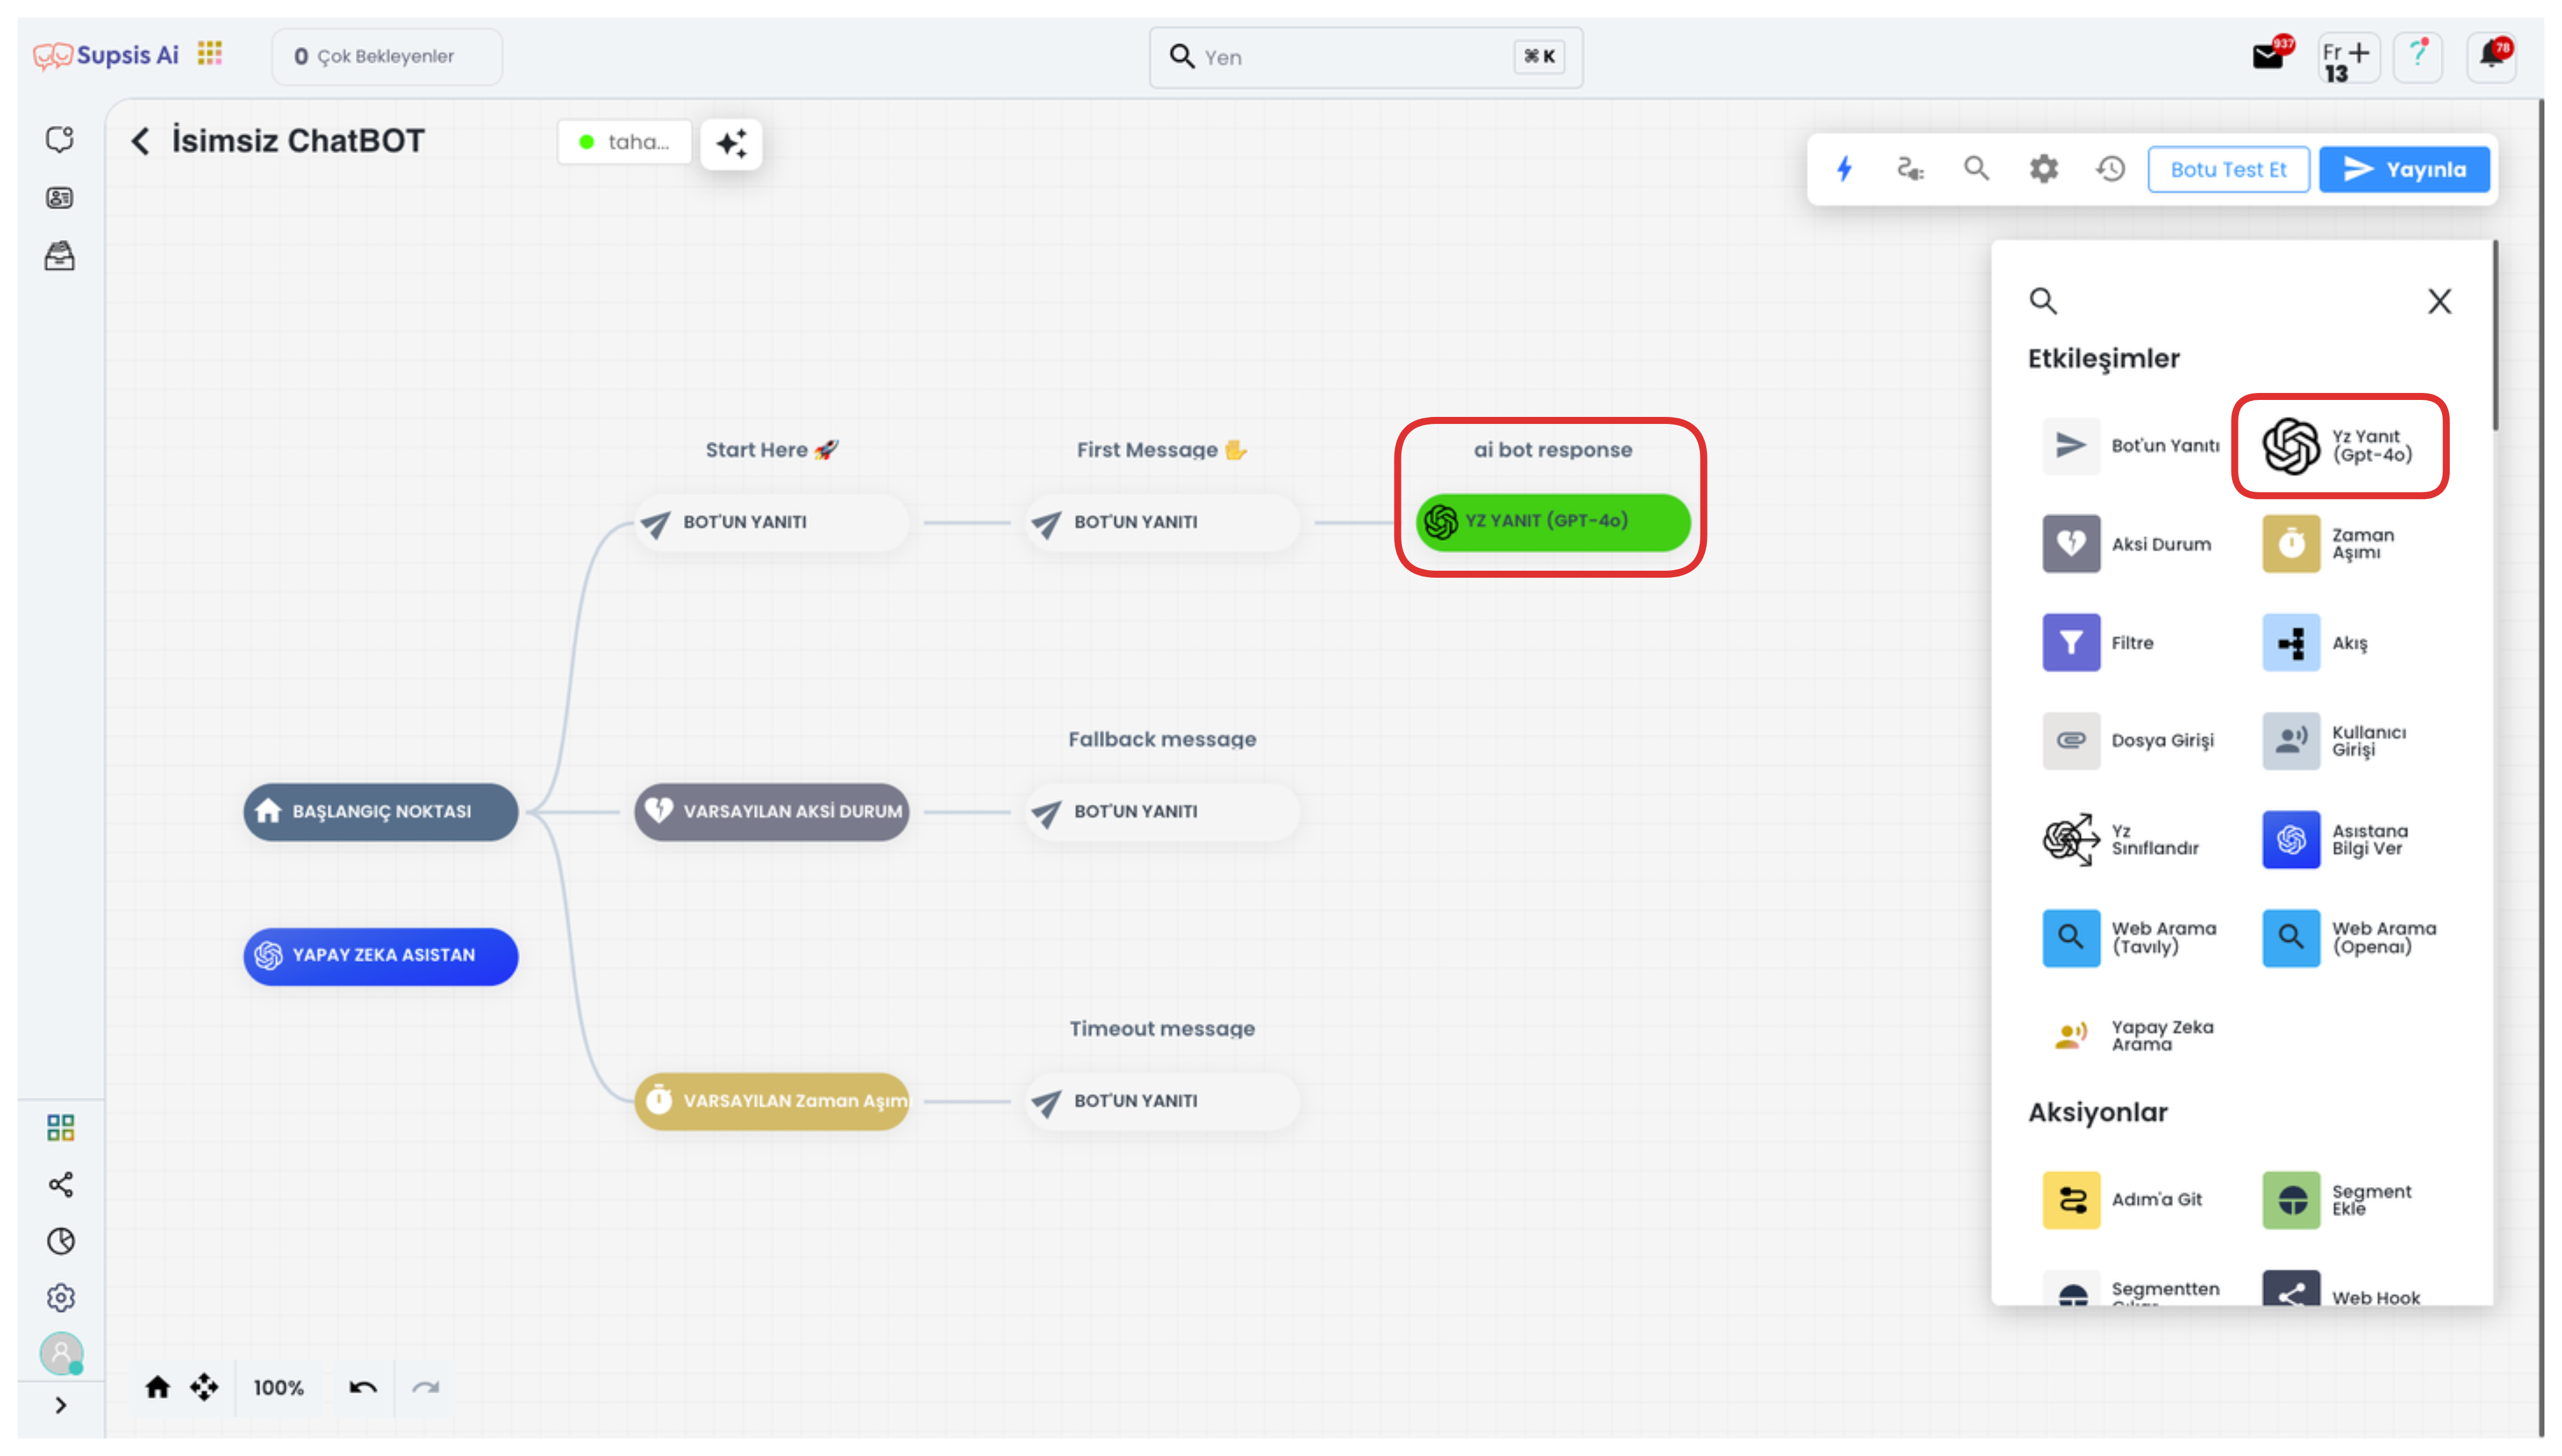This screenshot has width=2562, height=1456.
Task: Select Yz Sınıflandır interaction
Action: point(2121,840)
